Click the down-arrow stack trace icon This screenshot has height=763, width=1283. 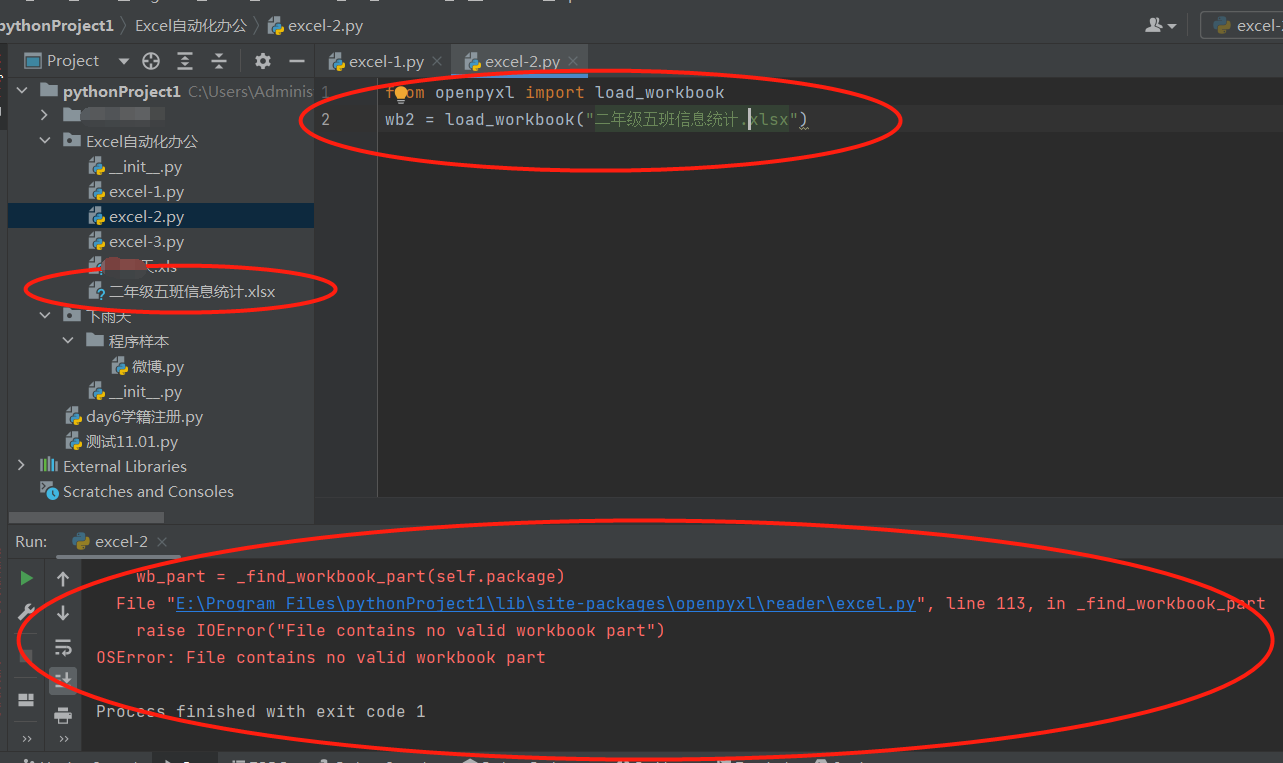click(x=63, y=612)
